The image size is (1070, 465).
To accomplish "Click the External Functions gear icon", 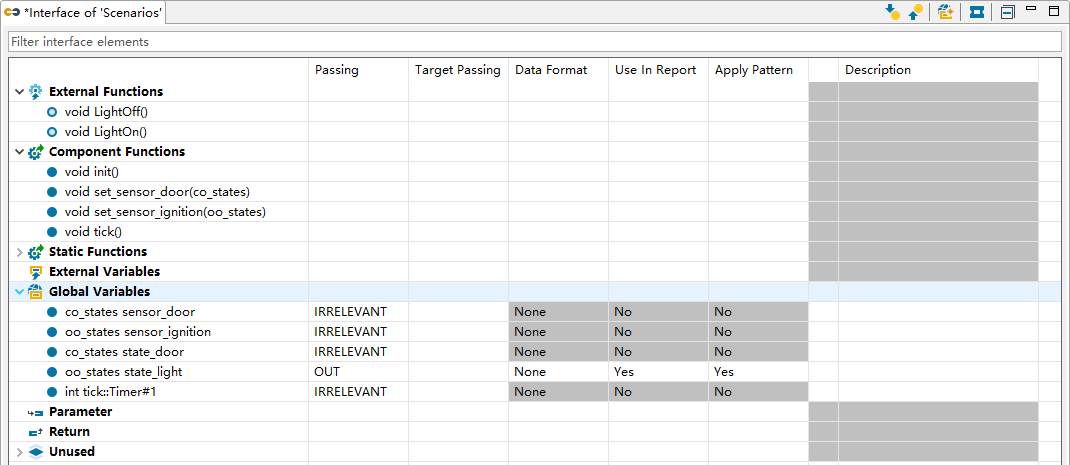I will (35, 91).
